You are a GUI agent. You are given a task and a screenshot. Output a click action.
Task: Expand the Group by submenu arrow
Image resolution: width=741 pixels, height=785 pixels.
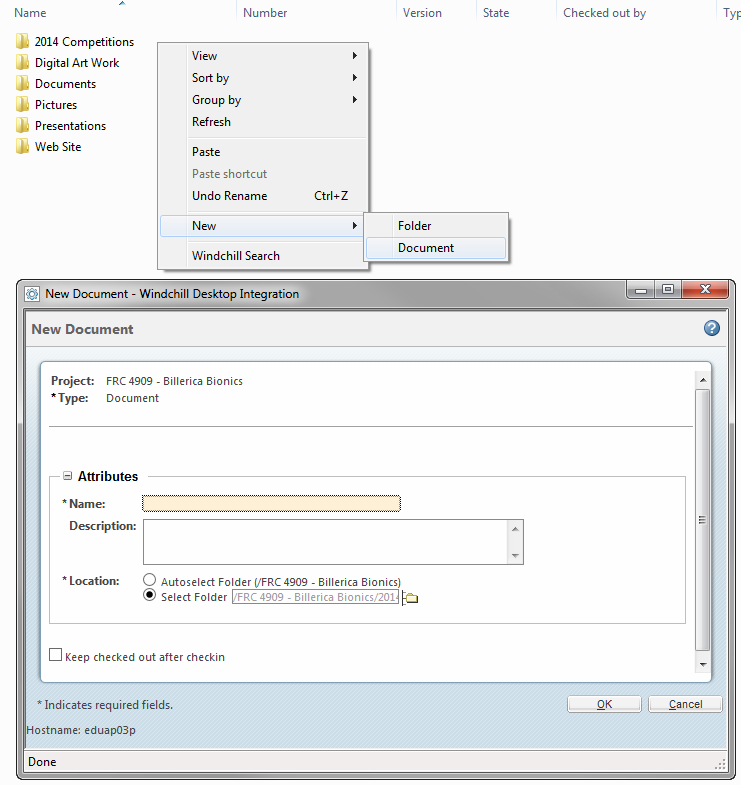tap(354, 100)
